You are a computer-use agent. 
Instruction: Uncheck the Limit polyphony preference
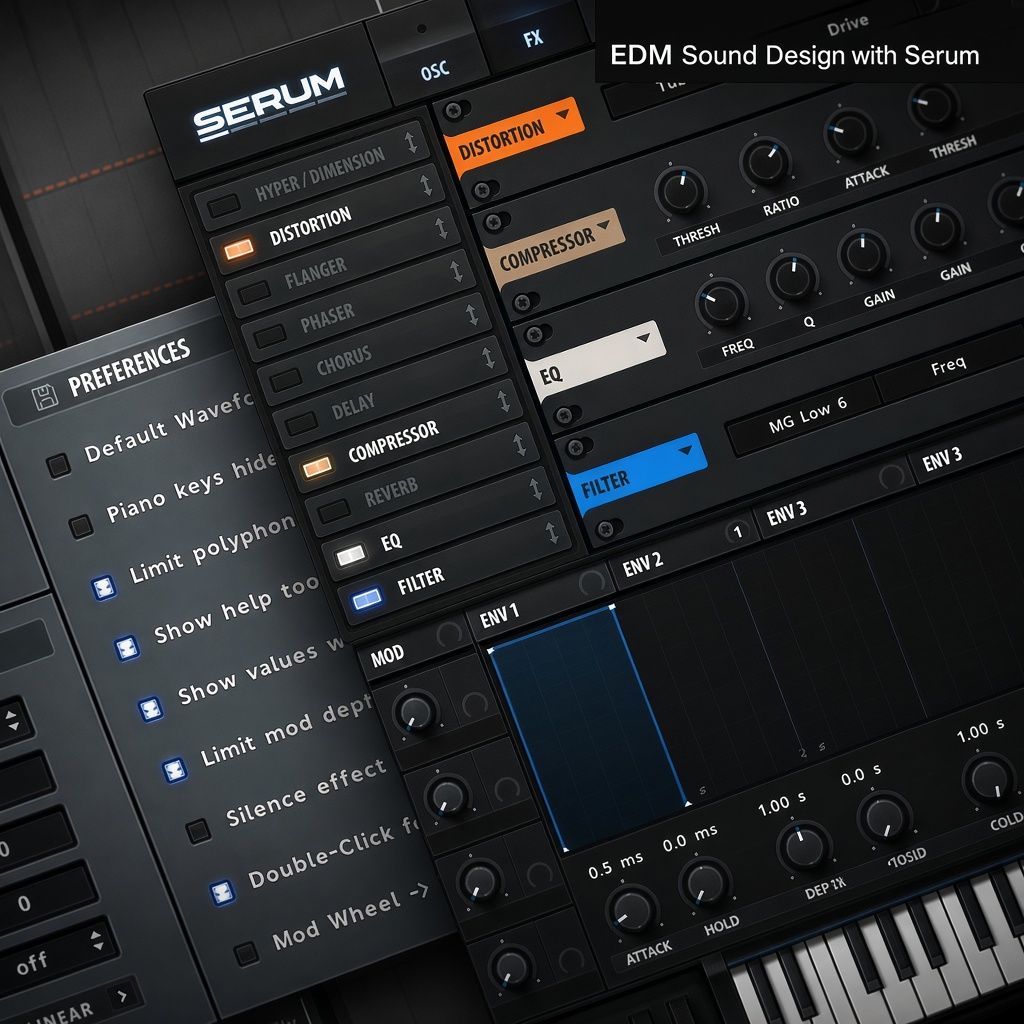104,588
